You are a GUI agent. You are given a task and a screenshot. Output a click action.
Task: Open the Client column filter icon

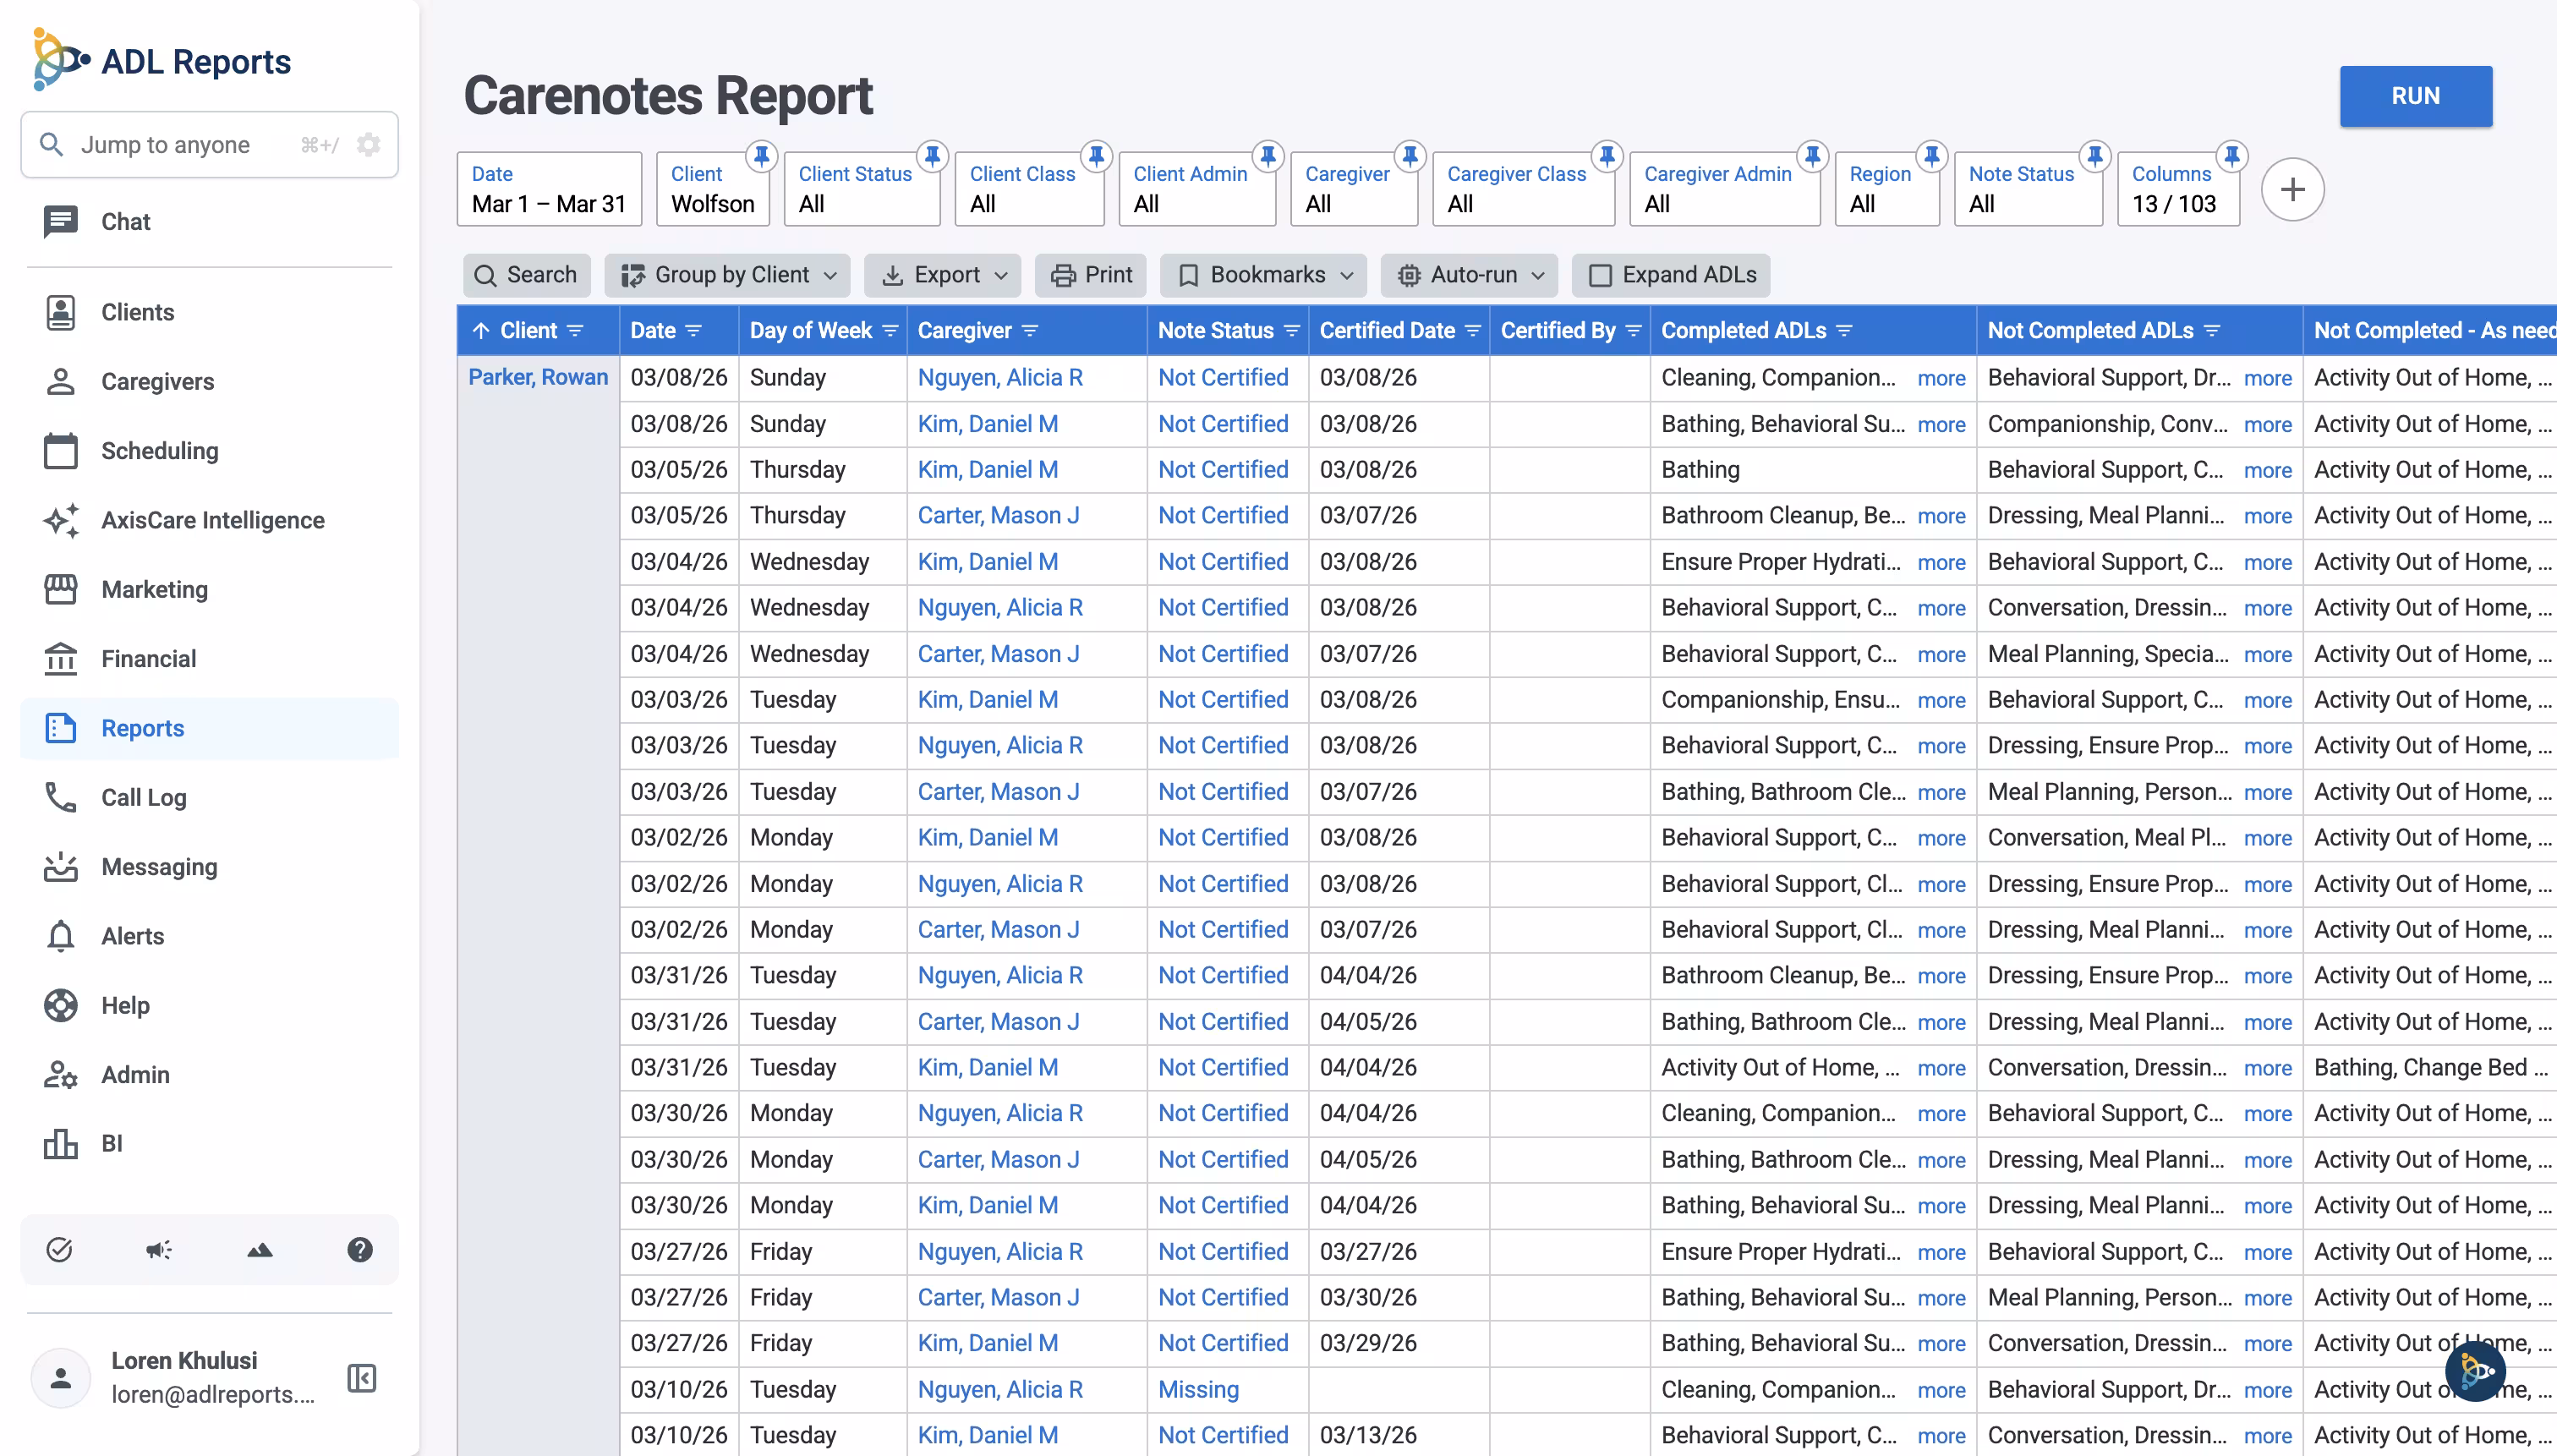point(575,331)
